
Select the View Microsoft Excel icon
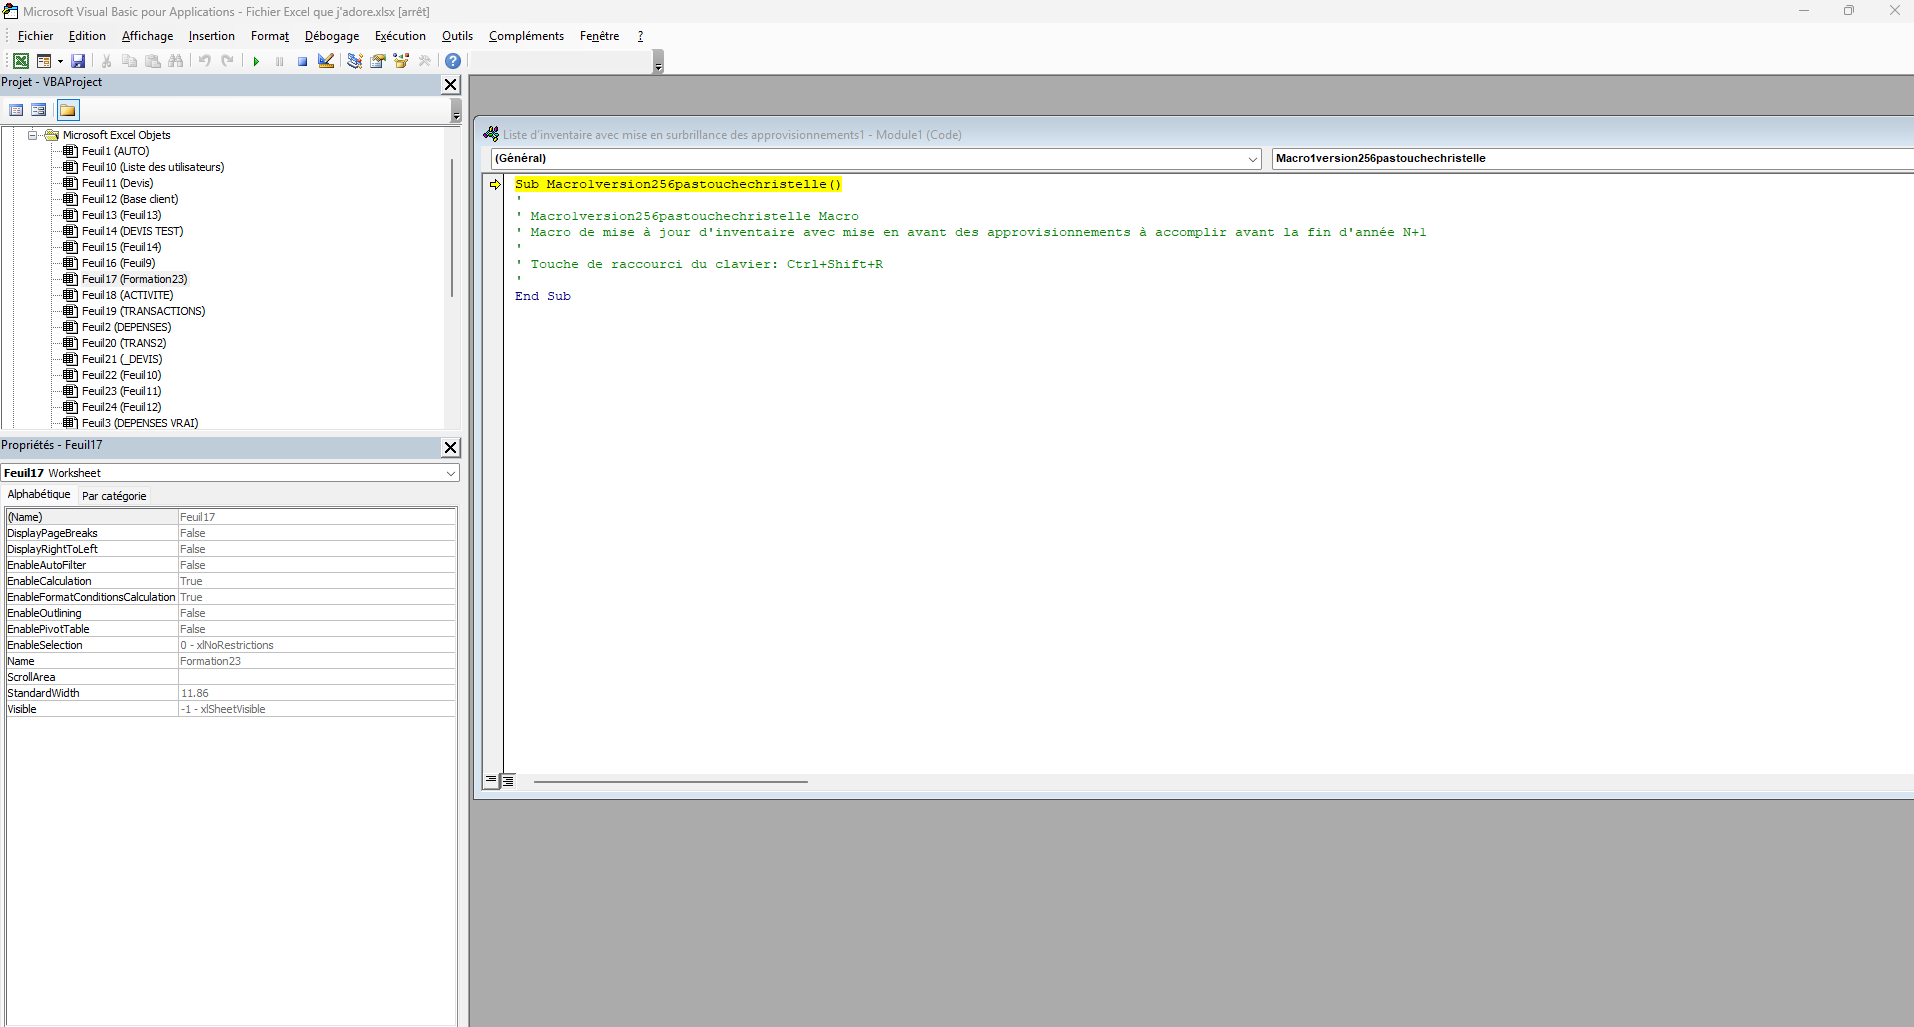coord(20,60)
